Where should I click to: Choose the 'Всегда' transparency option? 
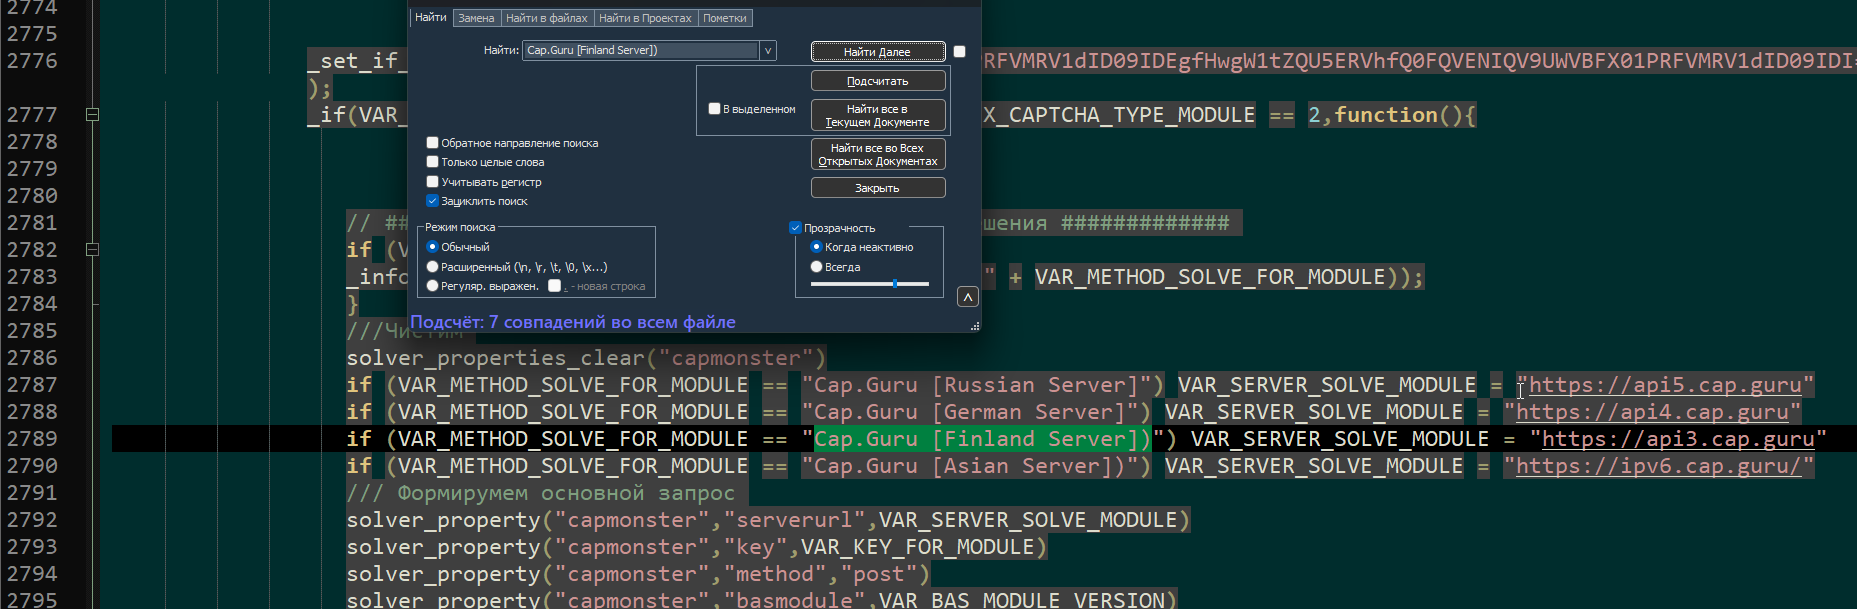(x=816, y=267)
